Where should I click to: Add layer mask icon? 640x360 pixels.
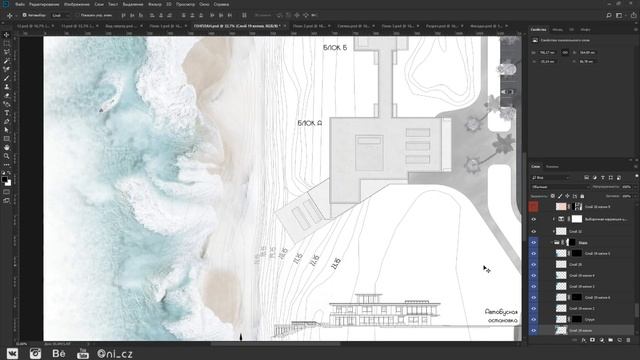point(593,340)
